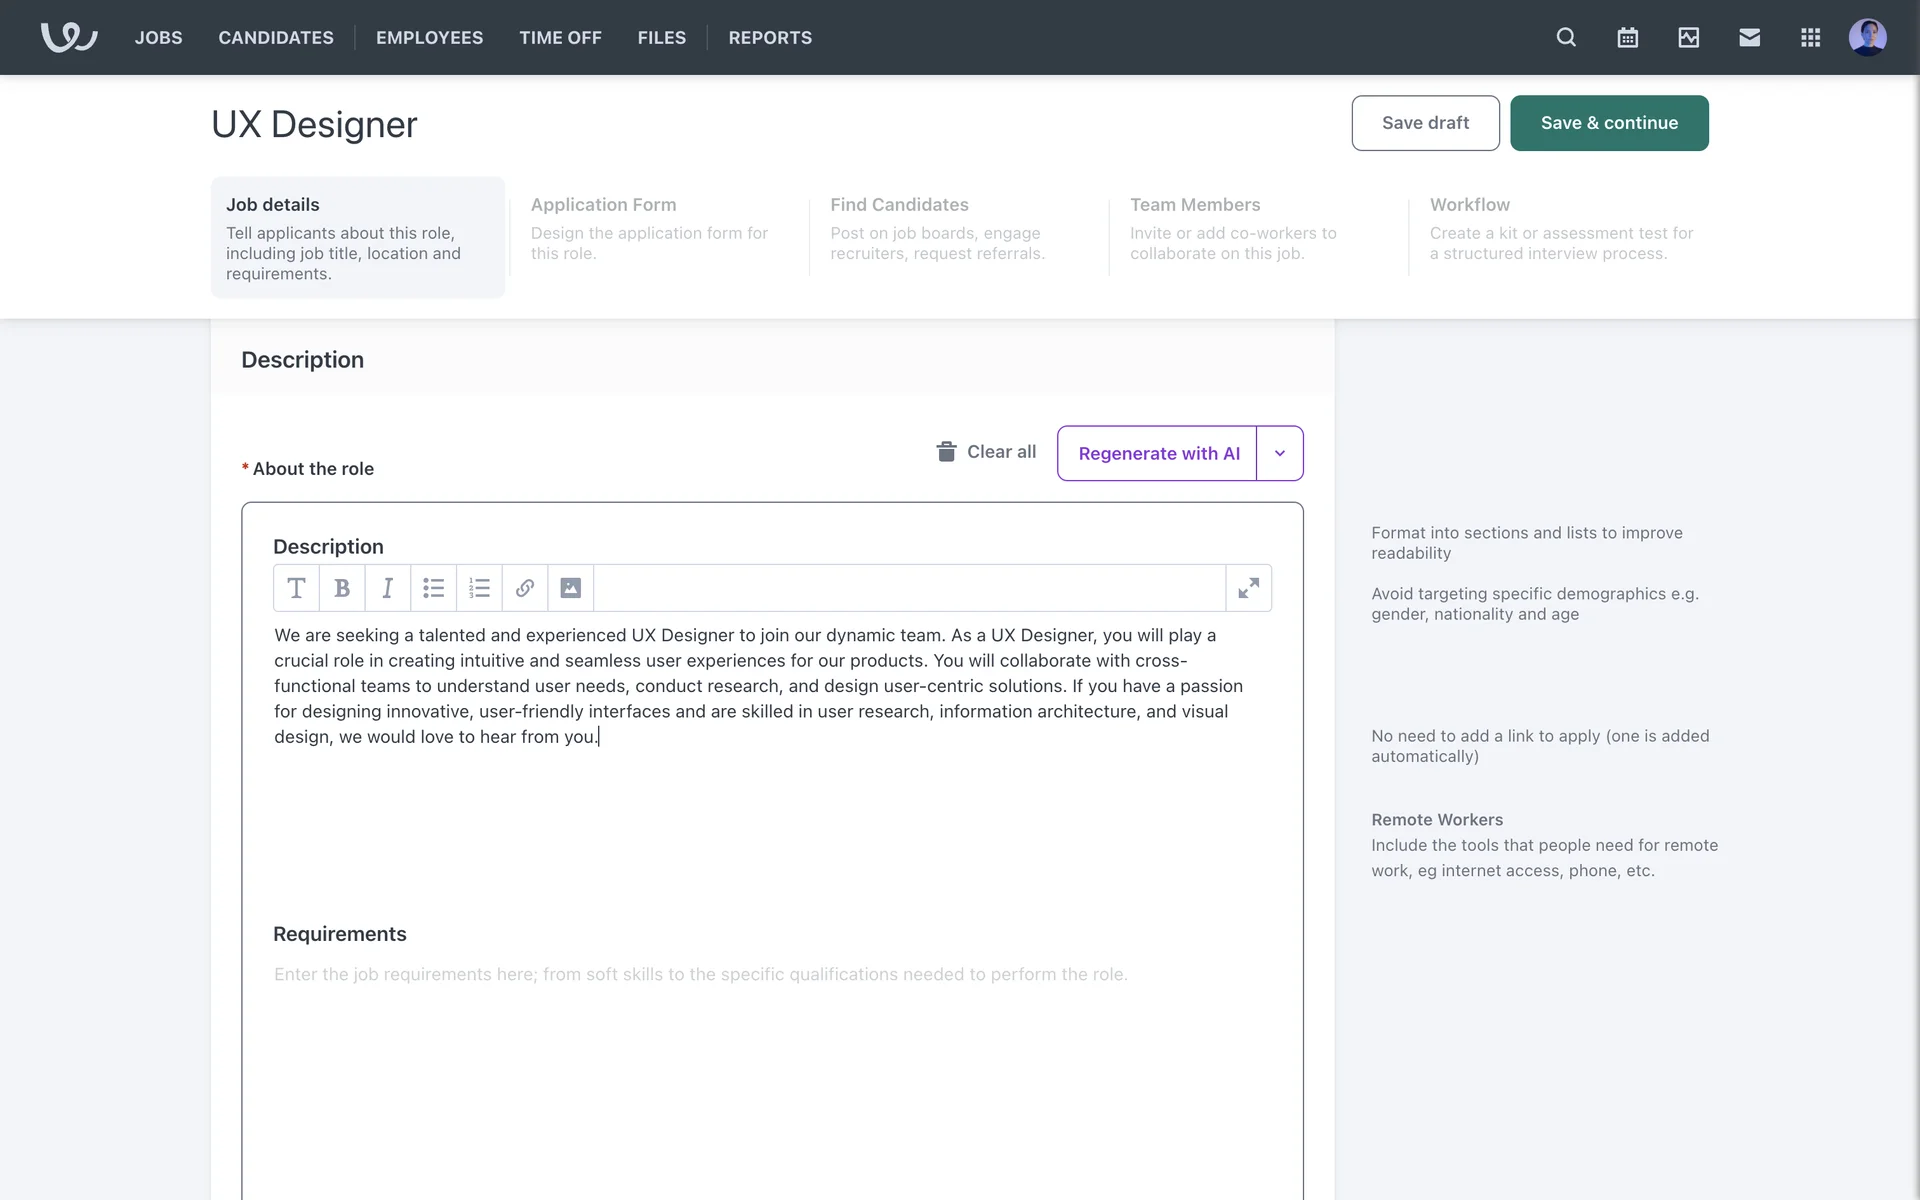Viewport: 1920px width, 1200px height.
Task: Expand the Regenerate with AI dropdown arrow
Action: pyautogui.click(x=1279, y=453)
